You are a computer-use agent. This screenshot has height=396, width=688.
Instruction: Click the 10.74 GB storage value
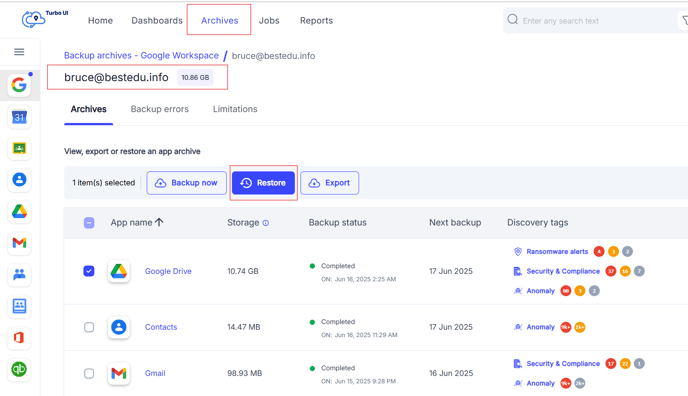coord(243,271)
